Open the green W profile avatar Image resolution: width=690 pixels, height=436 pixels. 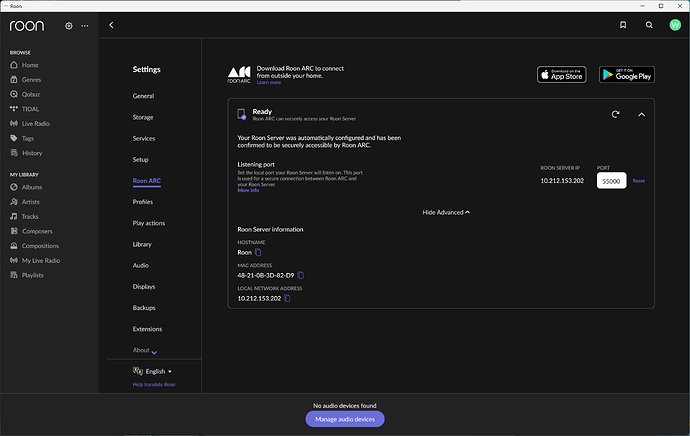(x=675, y=25)
